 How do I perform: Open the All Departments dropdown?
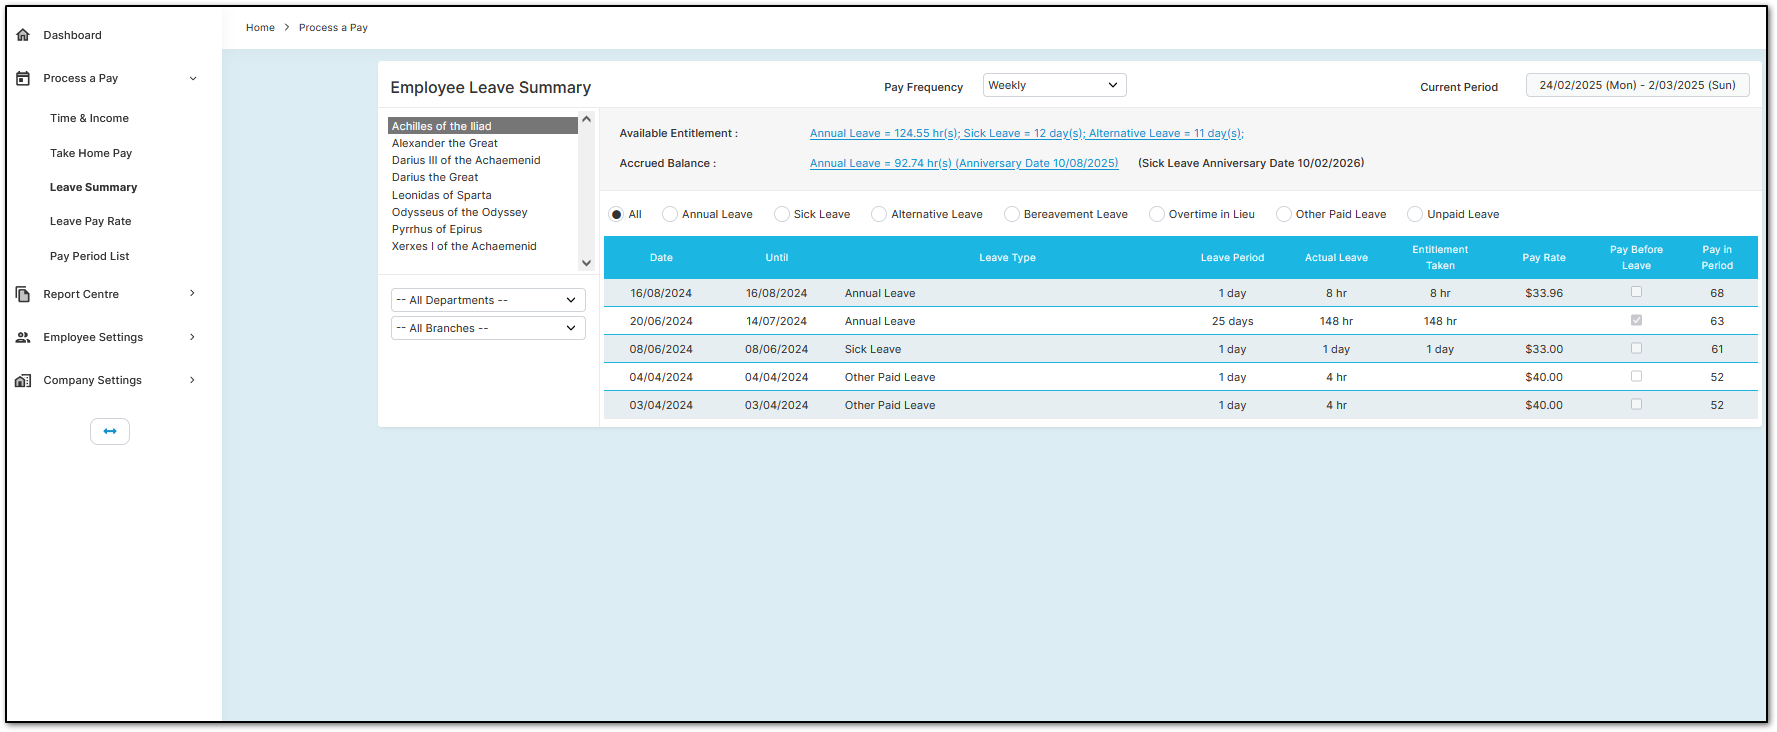(488, 300)
